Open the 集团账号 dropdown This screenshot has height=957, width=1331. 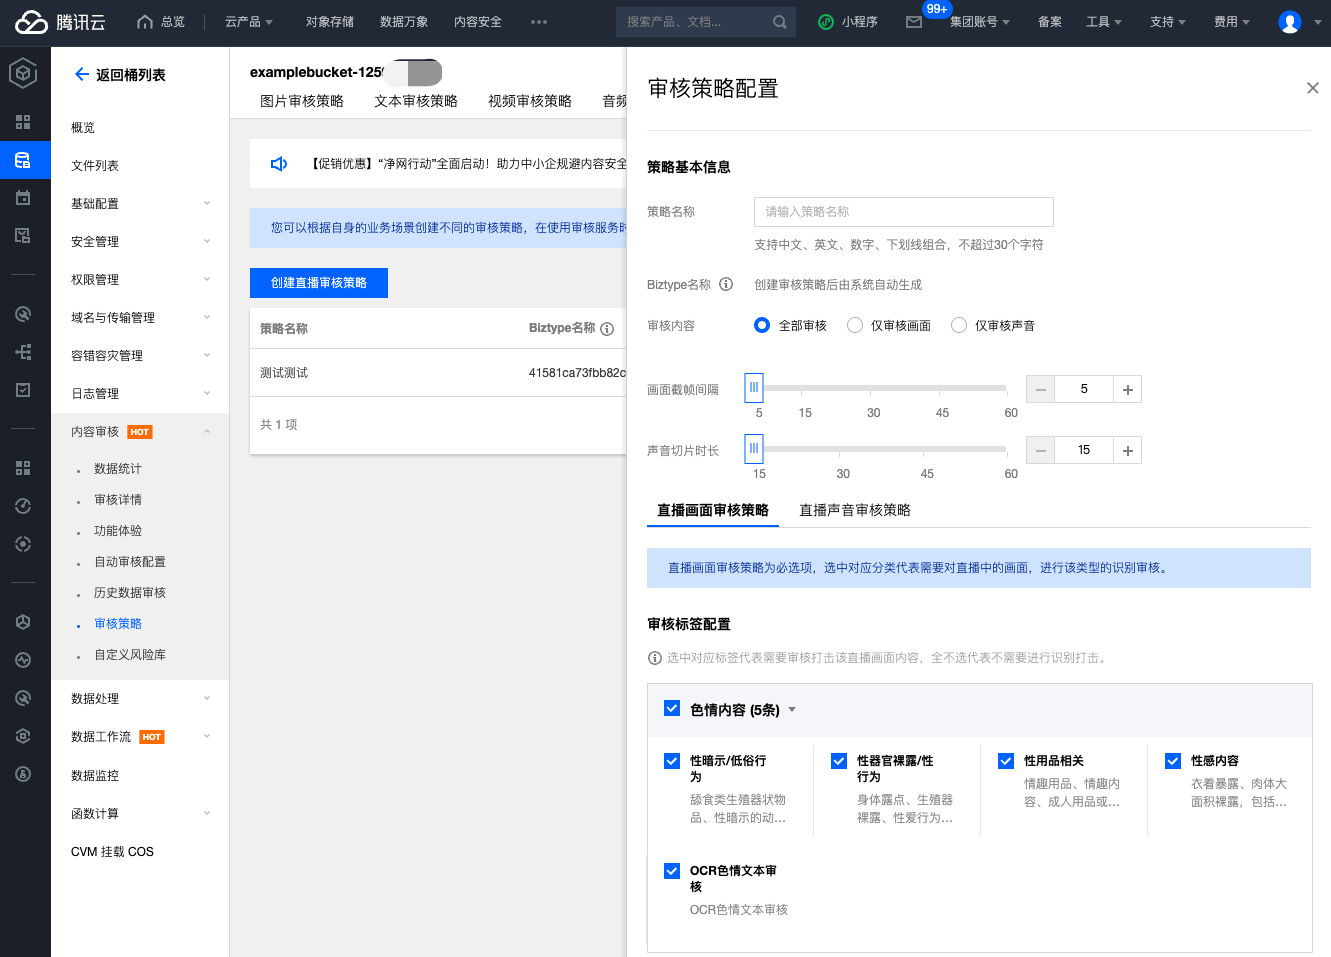pos(980,22)
